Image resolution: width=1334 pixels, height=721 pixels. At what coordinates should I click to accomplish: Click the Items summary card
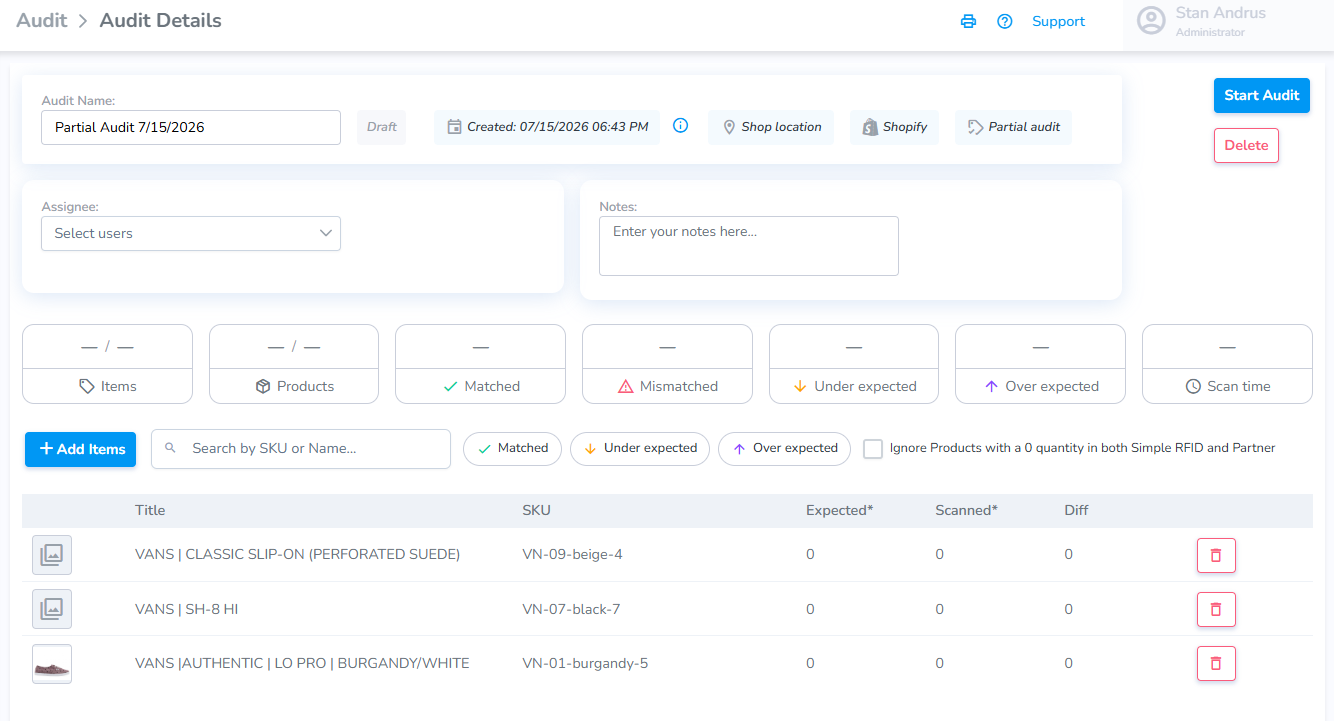pos(107,364)
